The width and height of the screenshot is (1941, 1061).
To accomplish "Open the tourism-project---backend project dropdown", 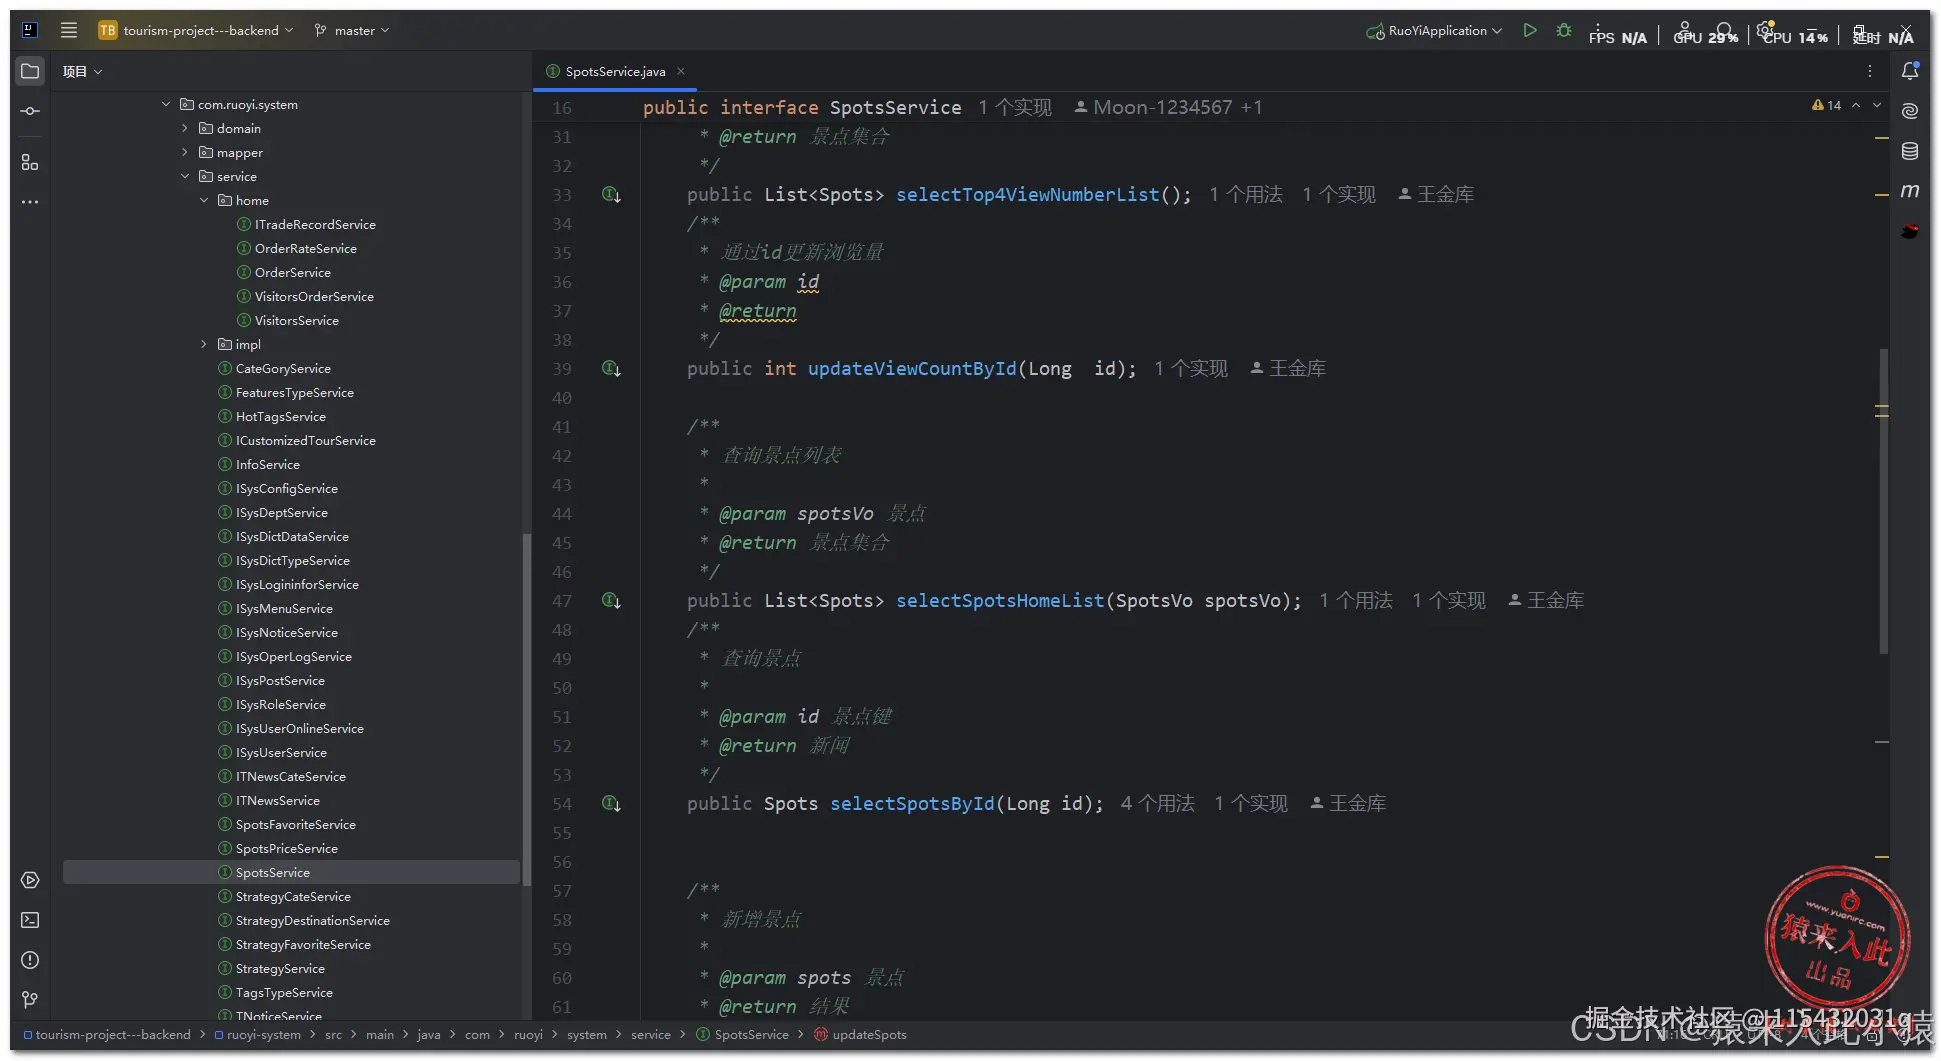I will coord(196,30).
